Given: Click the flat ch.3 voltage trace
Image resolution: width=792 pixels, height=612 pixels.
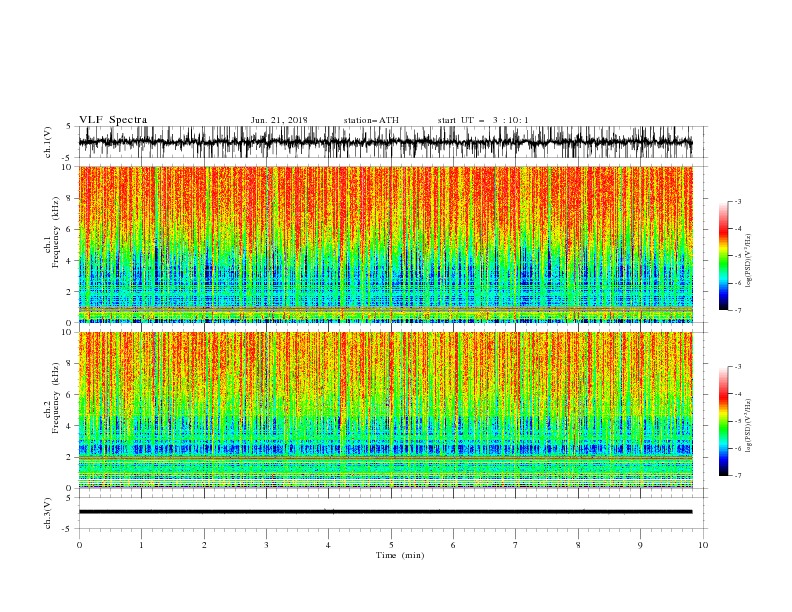Looking at the screenshot, I should click(385, 512).
